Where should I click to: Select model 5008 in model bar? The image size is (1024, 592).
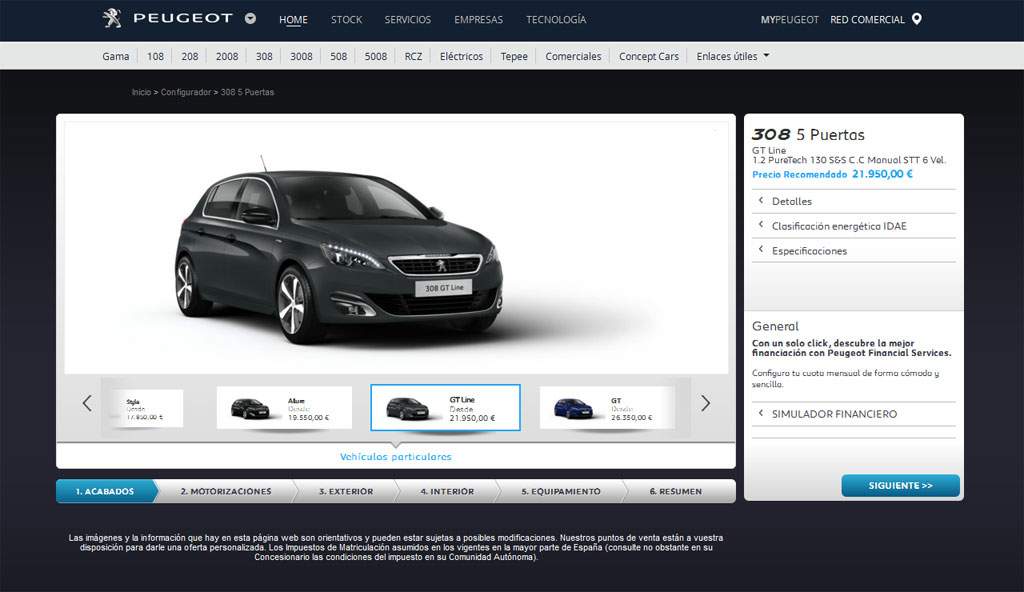376,56
